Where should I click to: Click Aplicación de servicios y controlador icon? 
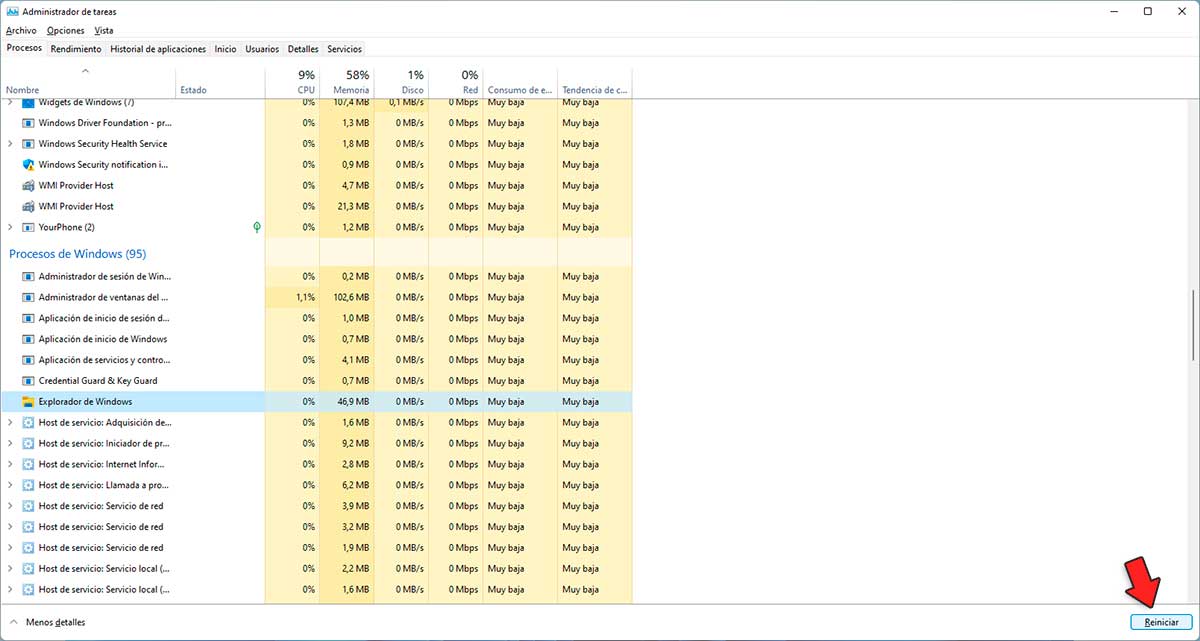pos(28,360)
